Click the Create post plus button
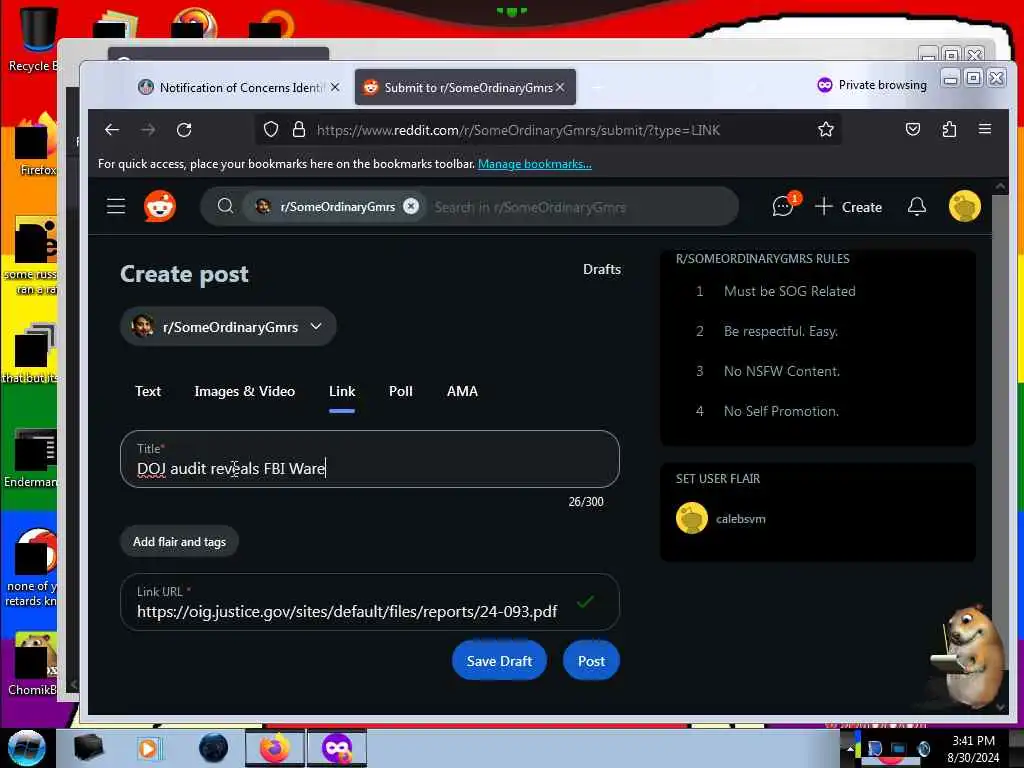This screenshot has width=1024, height=768. [x=848, y=207]
